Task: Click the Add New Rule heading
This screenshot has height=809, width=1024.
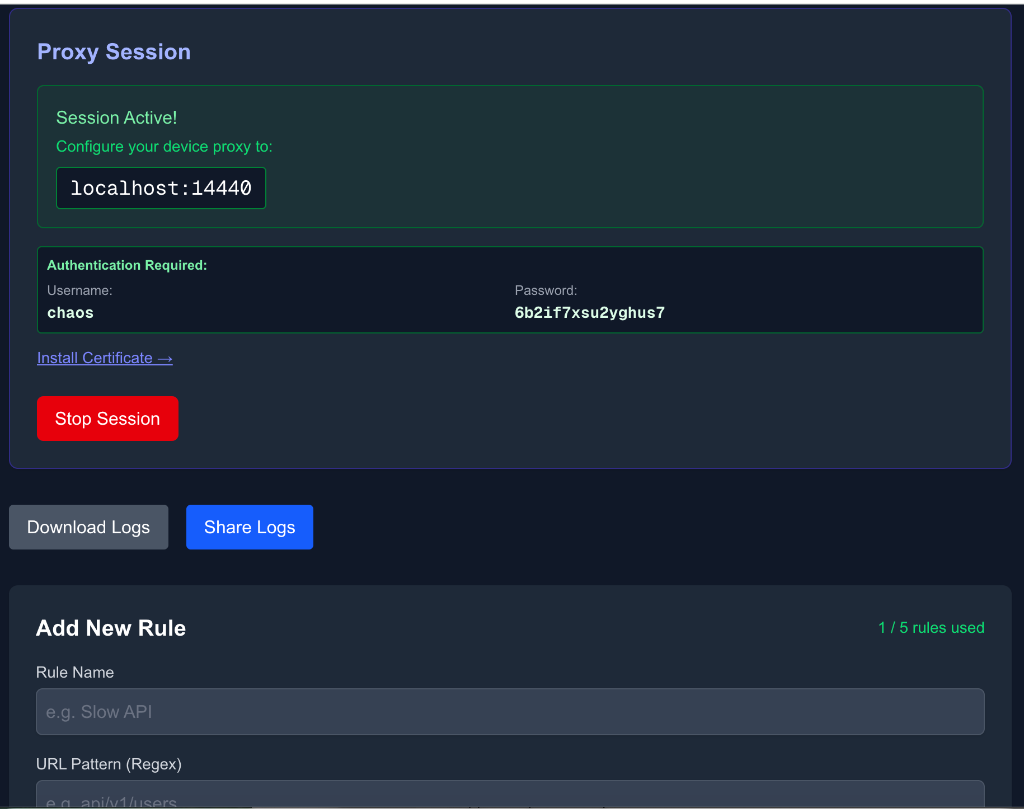Action: click(x=111, y=628)
